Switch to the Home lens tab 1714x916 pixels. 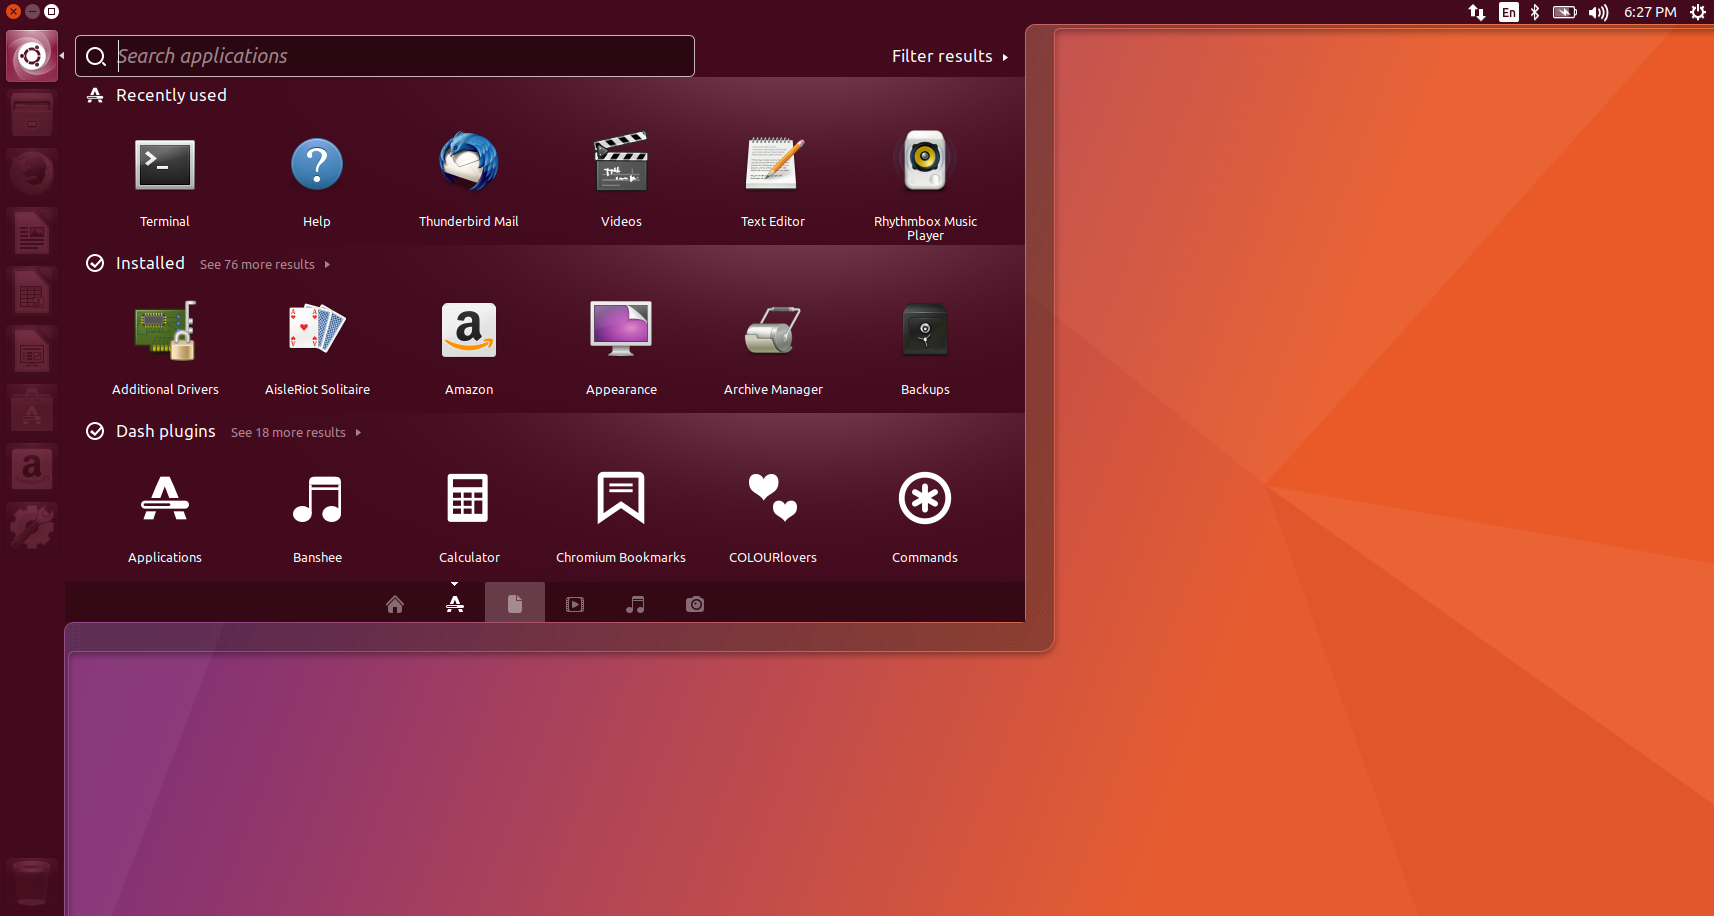[x=395, y=604]
